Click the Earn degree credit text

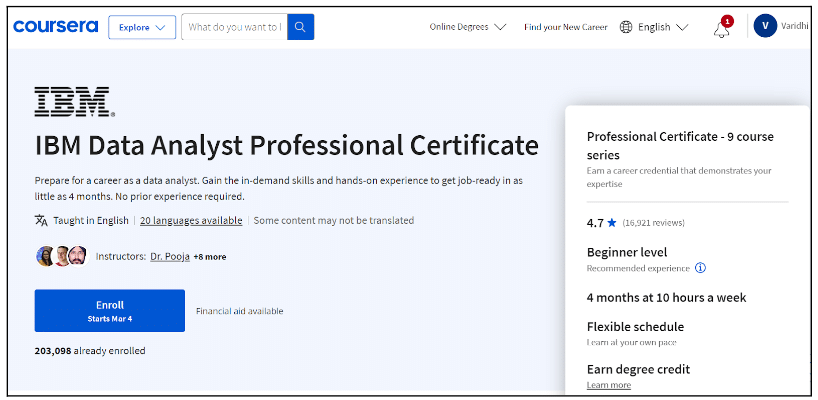[x=639, y=369]
